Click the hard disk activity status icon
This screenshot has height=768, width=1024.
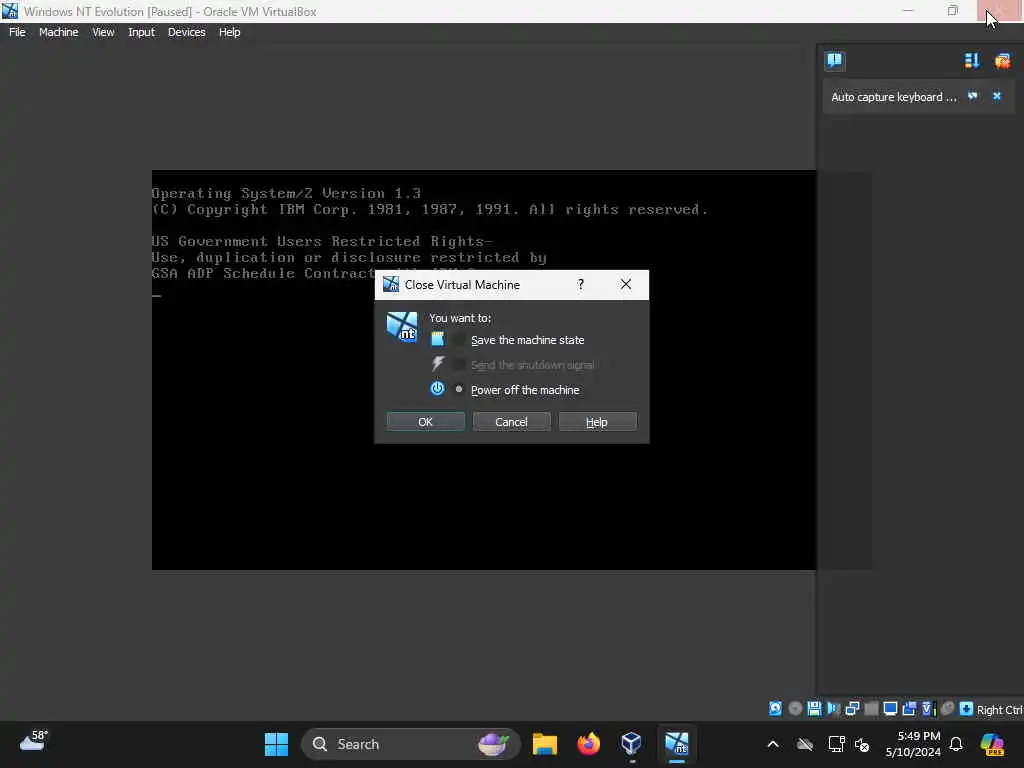pos(775,709)
